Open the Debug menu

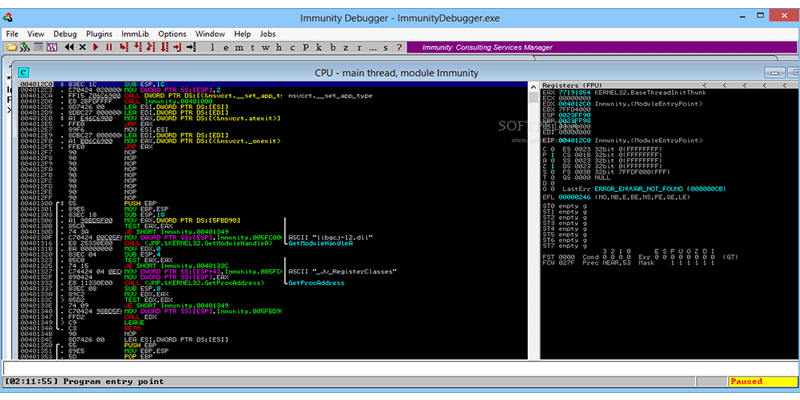point(65,34)
